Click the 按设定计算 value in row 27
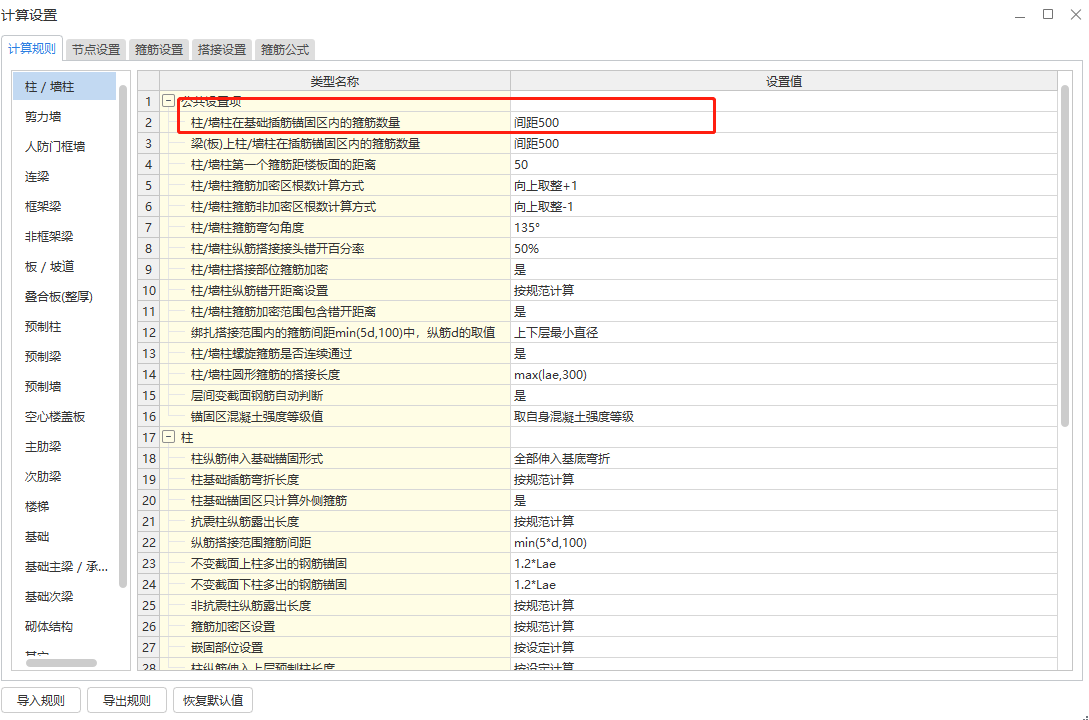 click(x=784, y=647)
